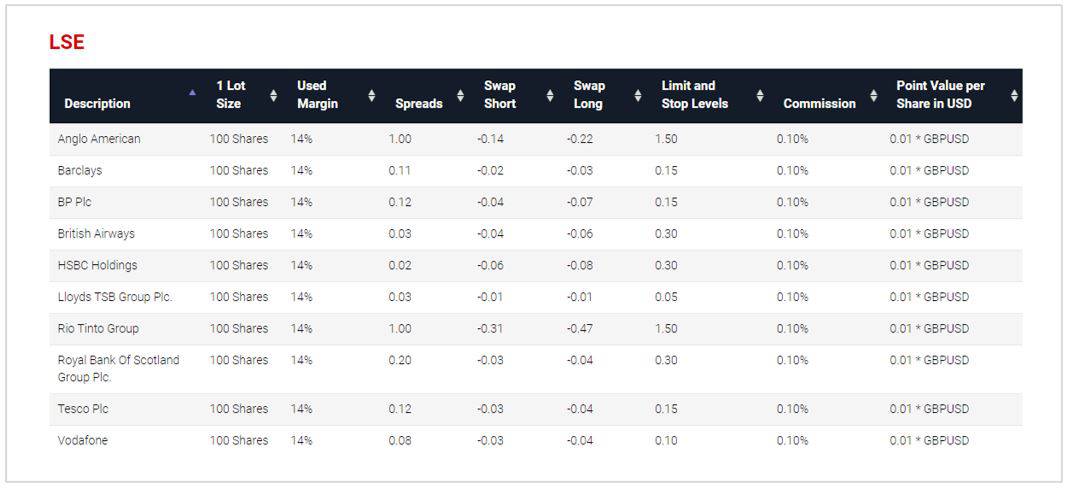Toggle sort icon next to Used Margin

click(372, 96)
